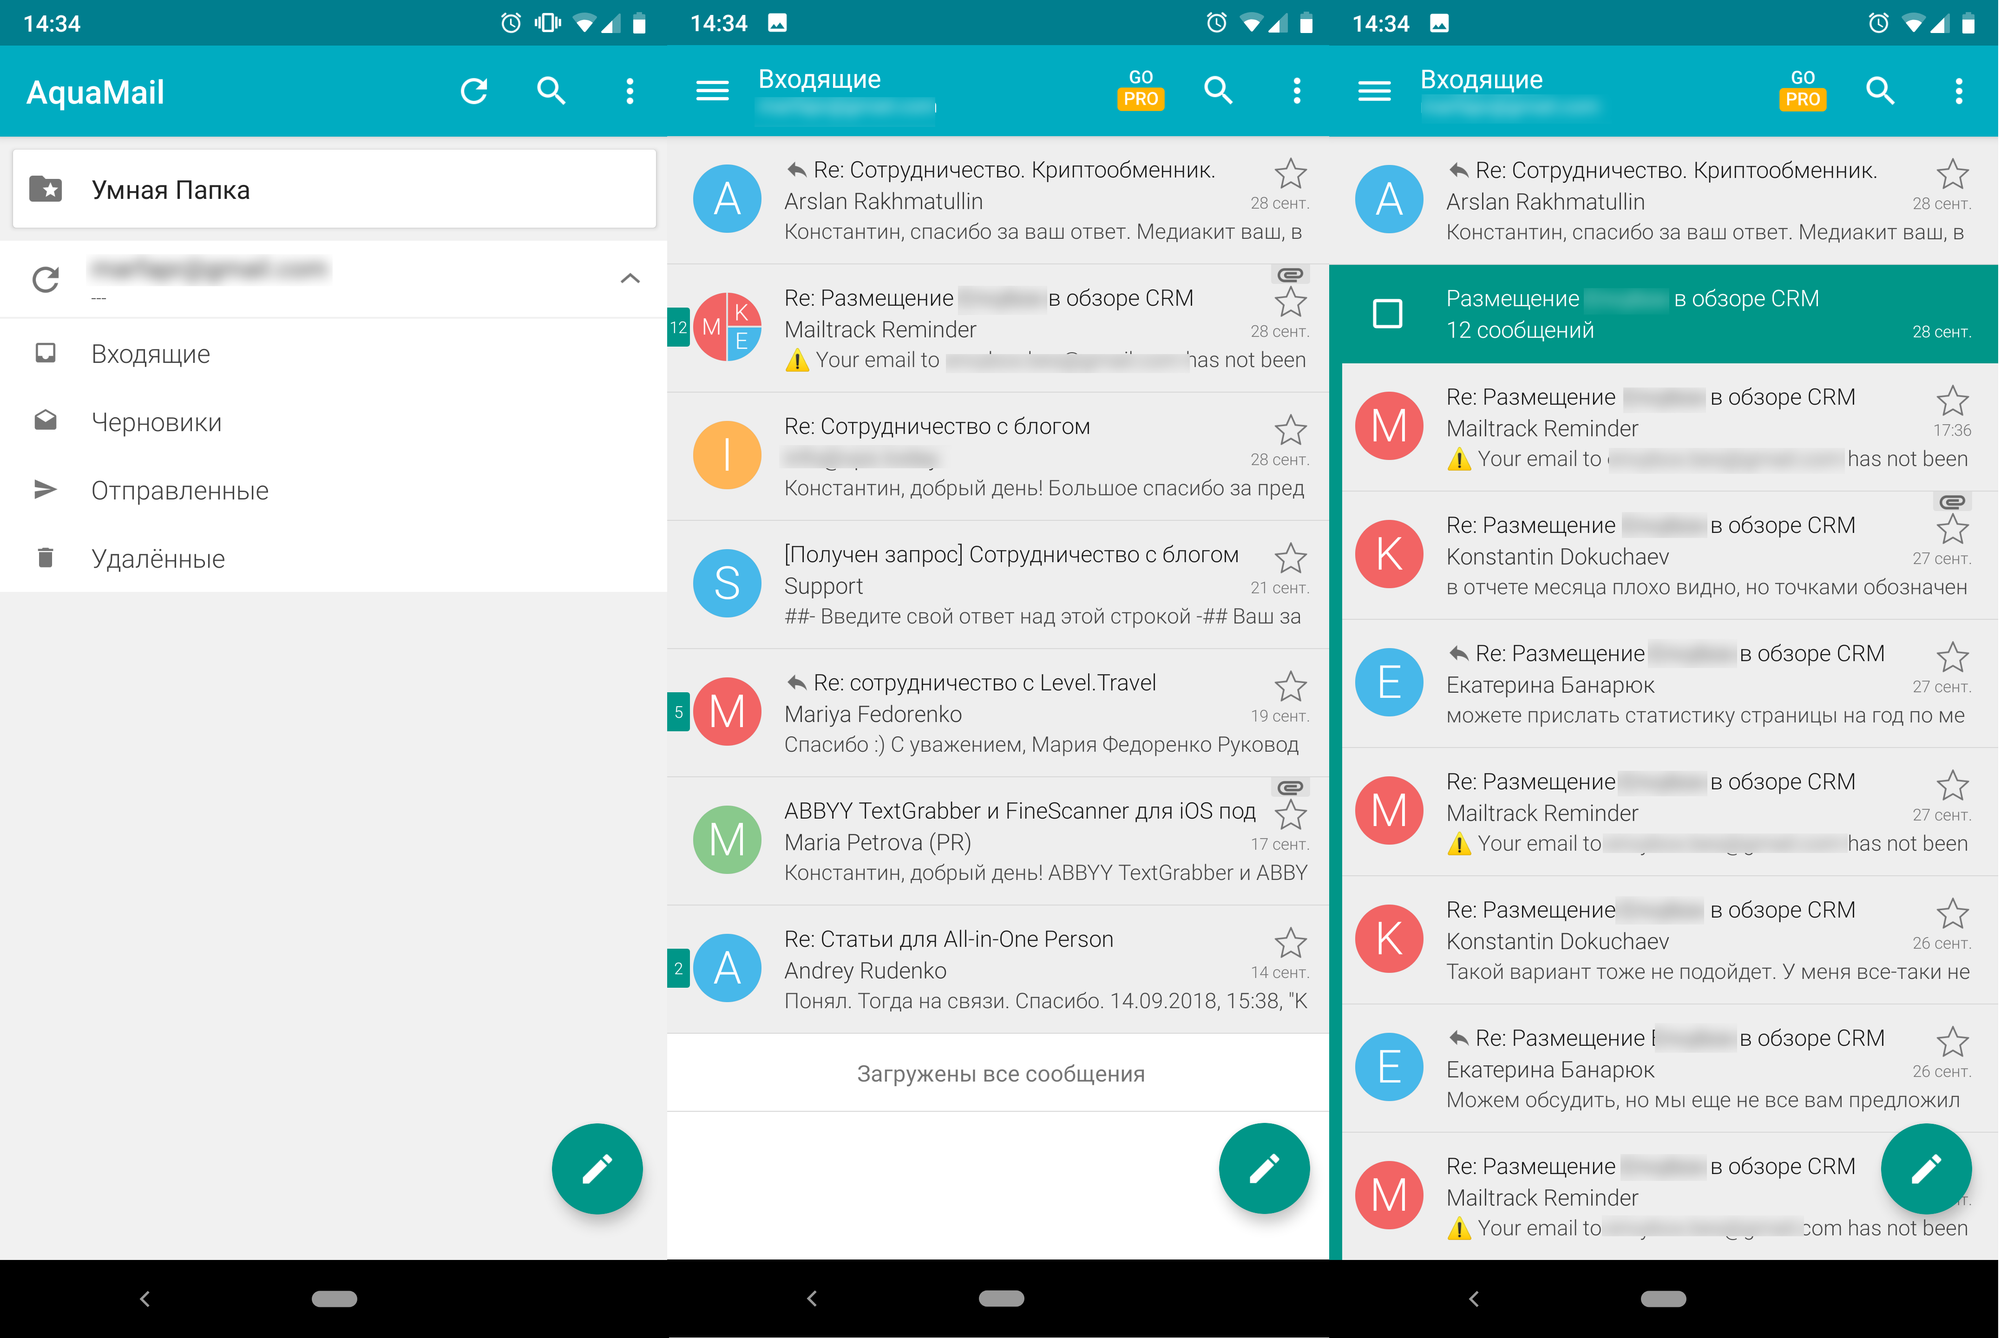Screen dimensions: 2000x1338
Task: Open overflow menu in the rightmost inbox
Action: 1958,91
